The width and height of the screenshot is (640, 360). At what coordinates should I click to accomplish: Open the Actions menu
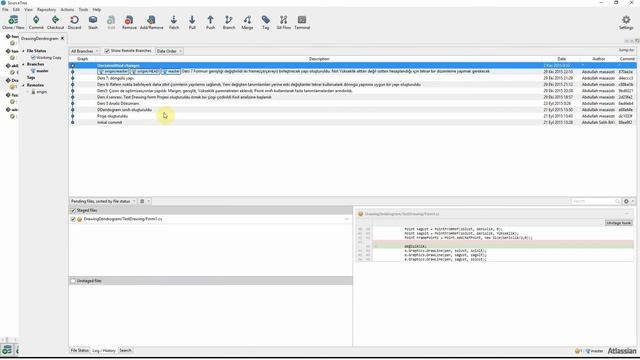tap(67, 9)
